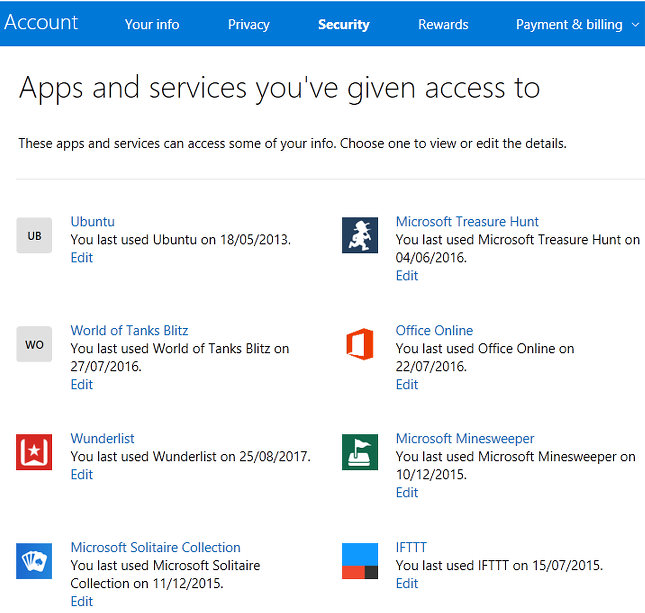Edit Microsoft Minesweeper access
The height and width of the screenshot is (613, 645).
[407, 492]
